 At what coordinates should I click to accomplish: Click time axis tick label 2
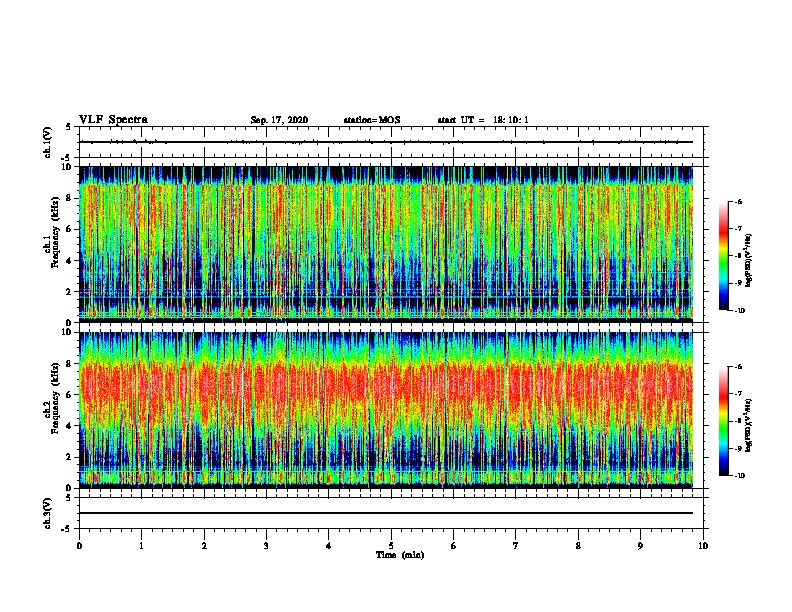coord(204,546)
